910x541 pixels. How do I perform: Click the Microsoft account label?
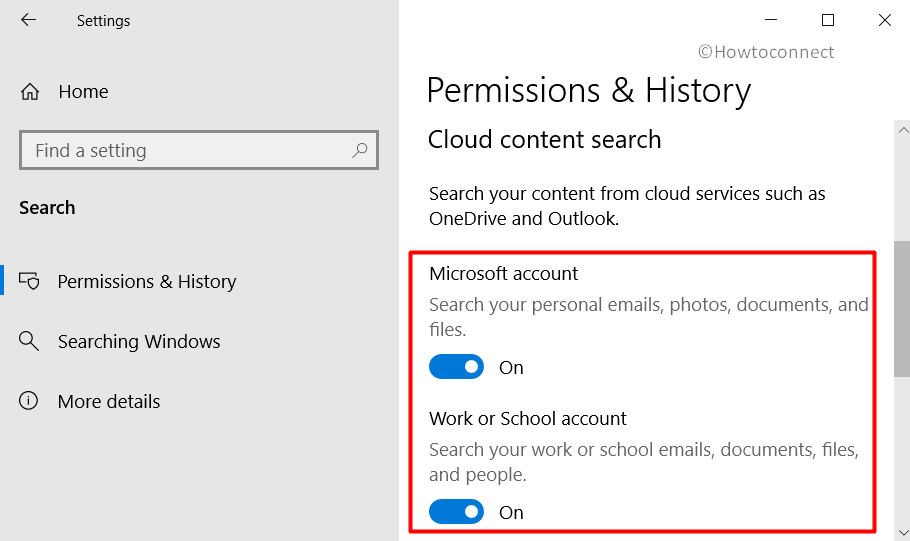click(504, 273)
